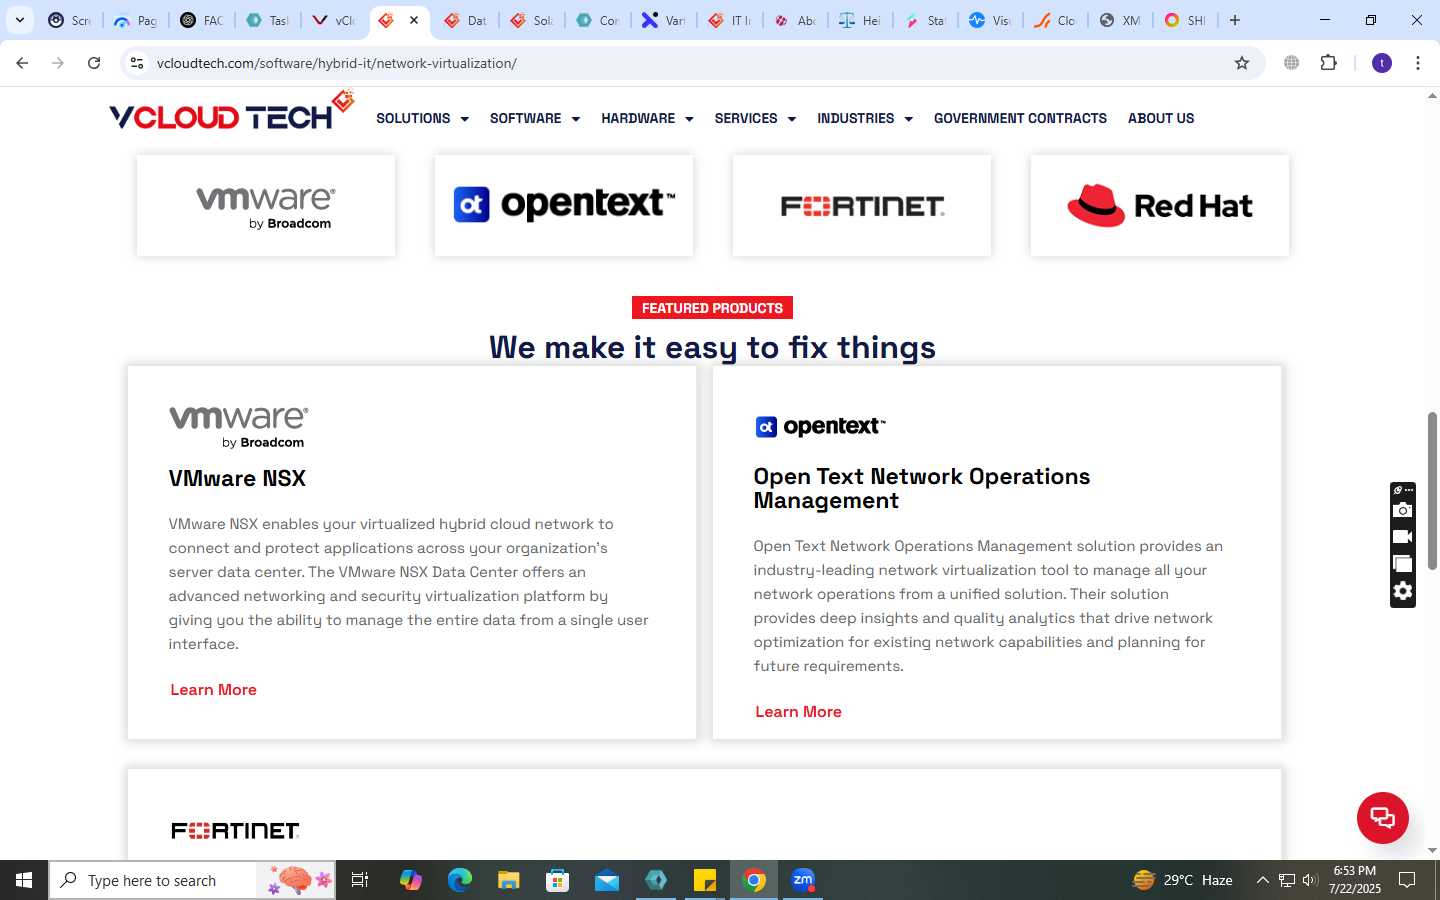Open Chrome profile avatar

coord(1382,63)
